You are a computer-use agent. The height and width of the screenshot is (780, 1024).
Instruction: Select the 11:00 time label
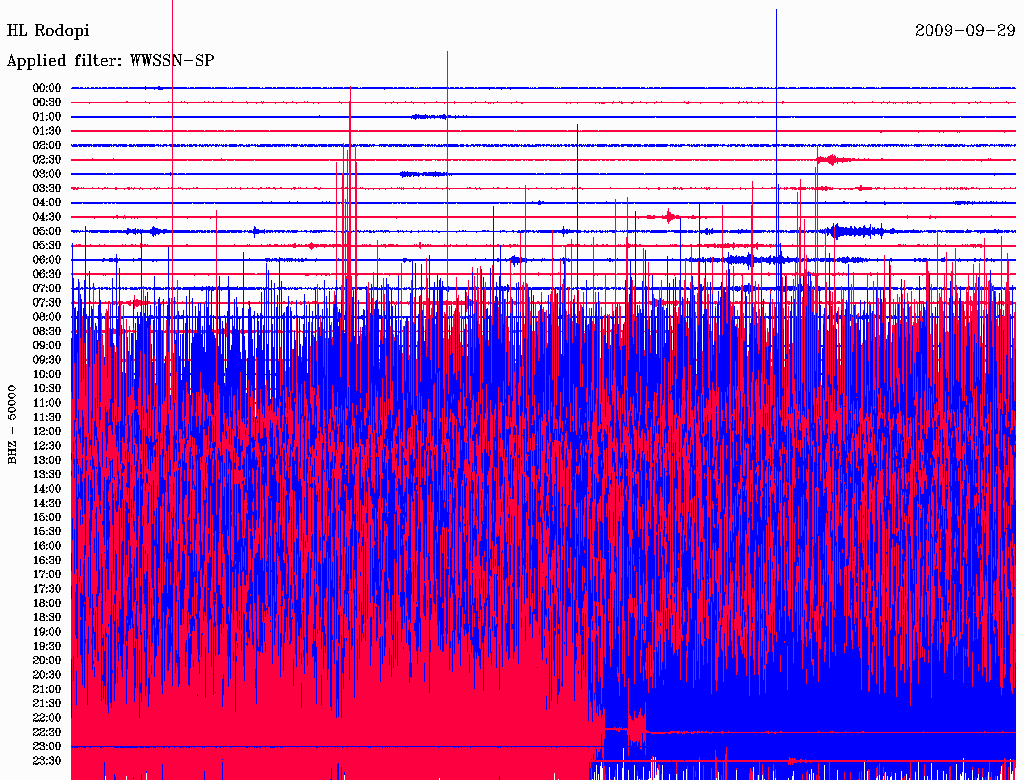pyautogui.click(x=47, y=403)
